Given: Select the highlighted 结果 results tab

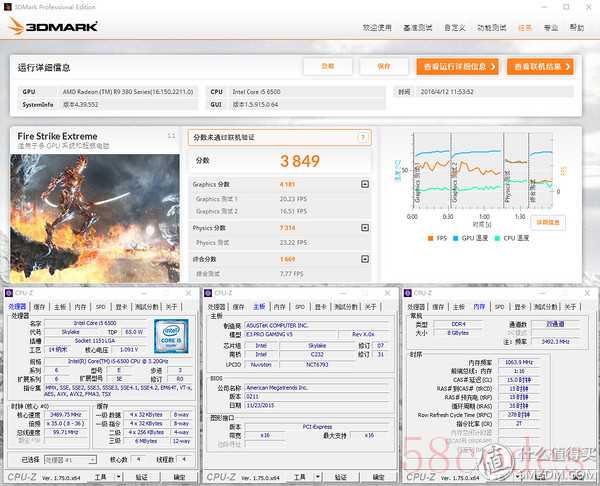Looking at the screenshot, I should [525, 28].
